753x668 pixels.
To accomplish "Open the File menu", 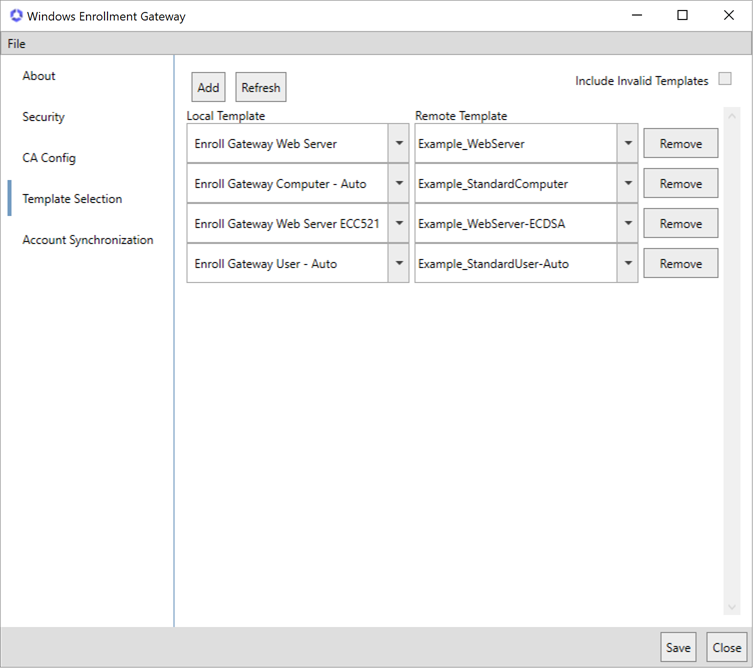I will tap(16, 44).
